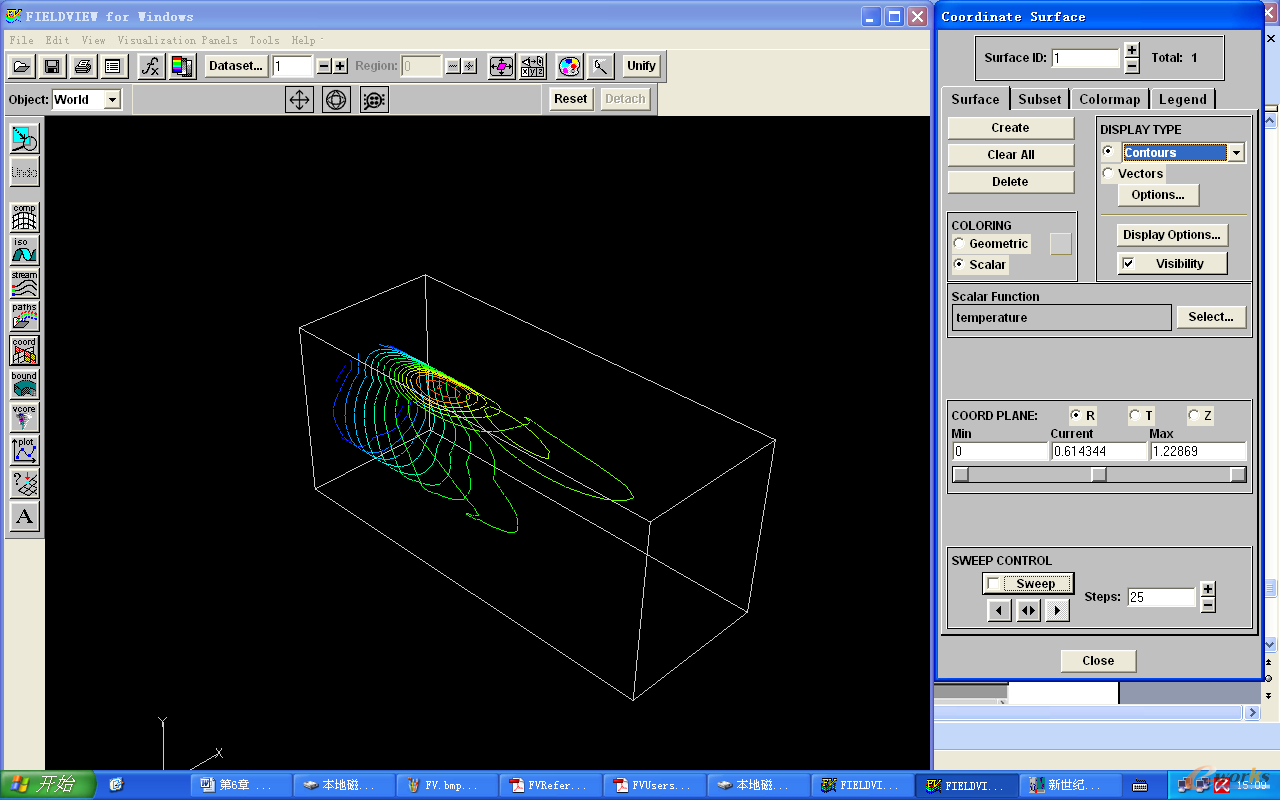Click the Display Options button

tap(1171, 235)
